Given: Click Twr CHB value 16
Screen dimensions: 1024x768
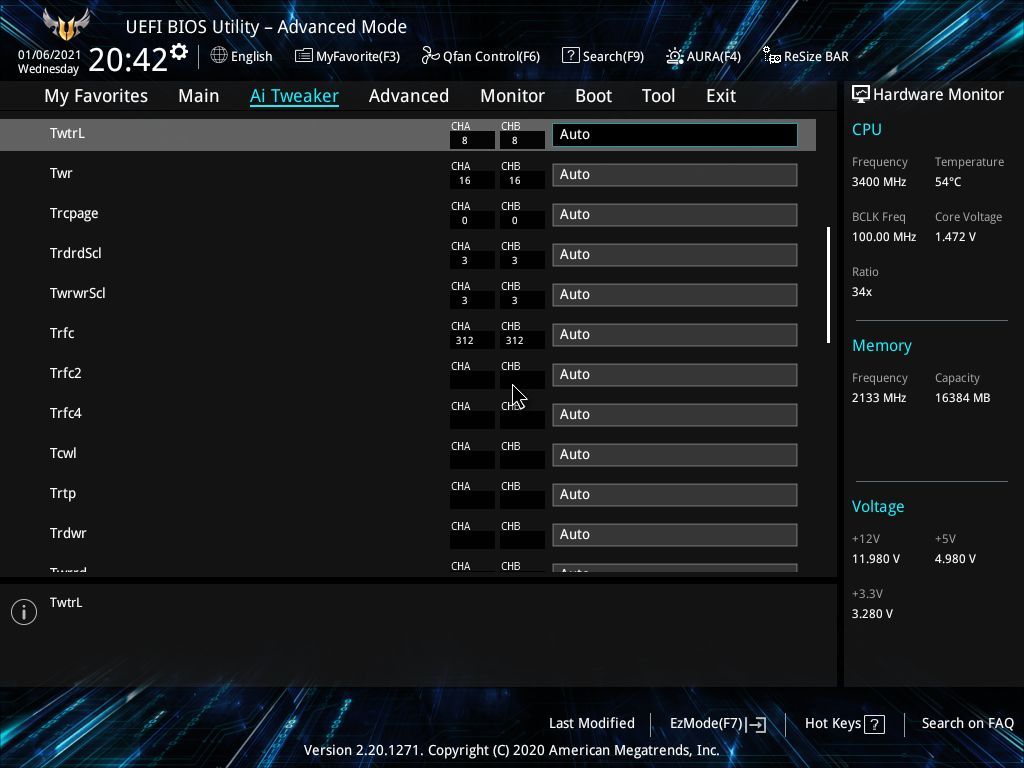Looking at the screenshot, I should click(522, 180).
